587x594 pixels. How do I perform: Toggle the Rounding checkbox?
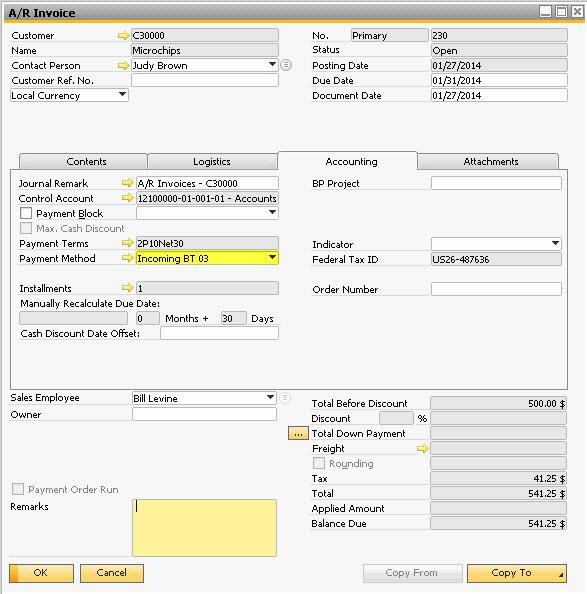(x=319, y=463)
